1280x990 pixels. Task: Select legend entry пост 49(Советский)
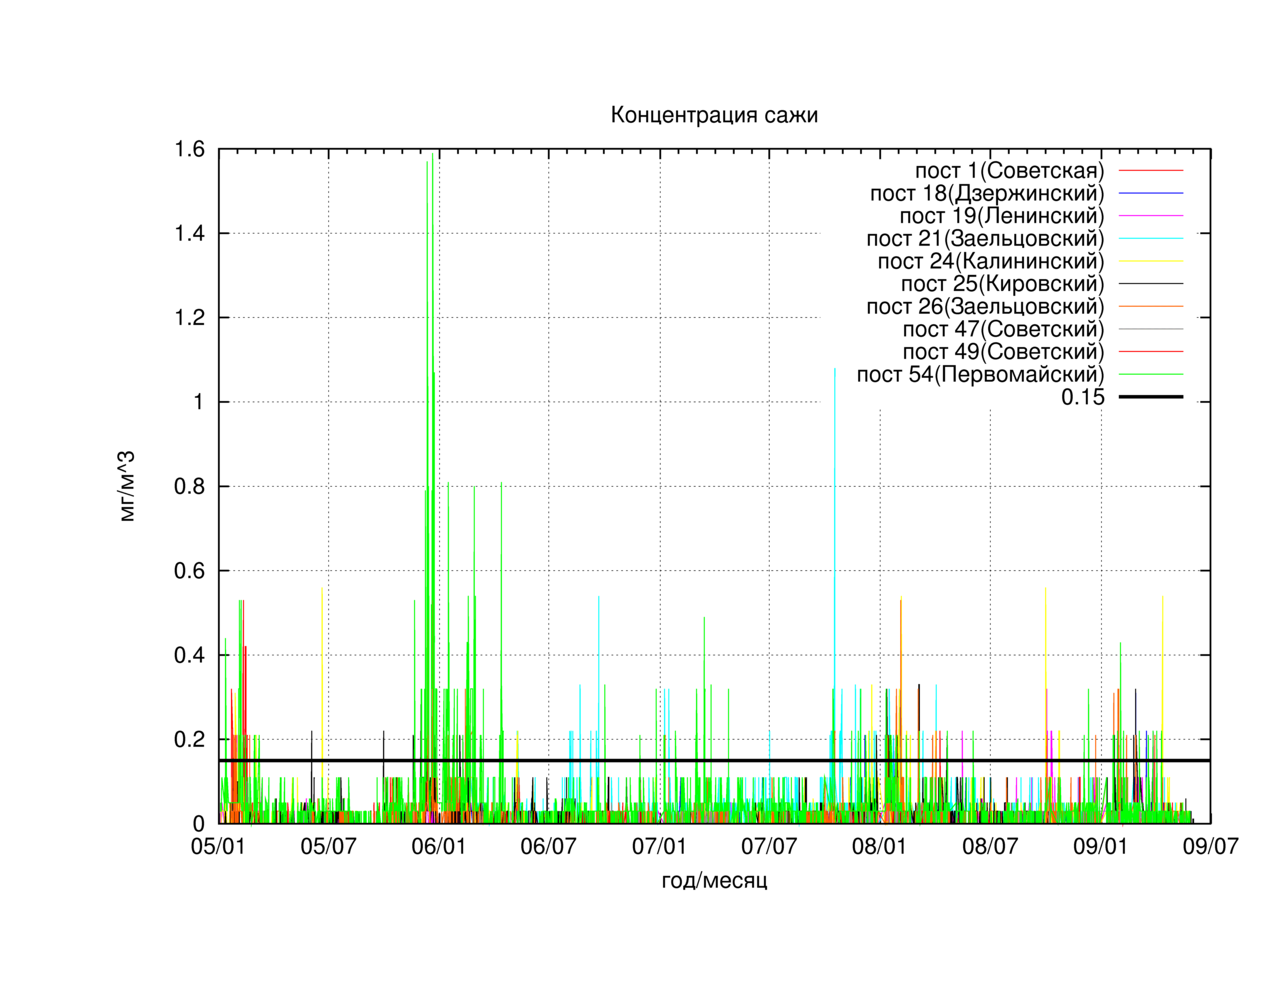coord(1003,352)
